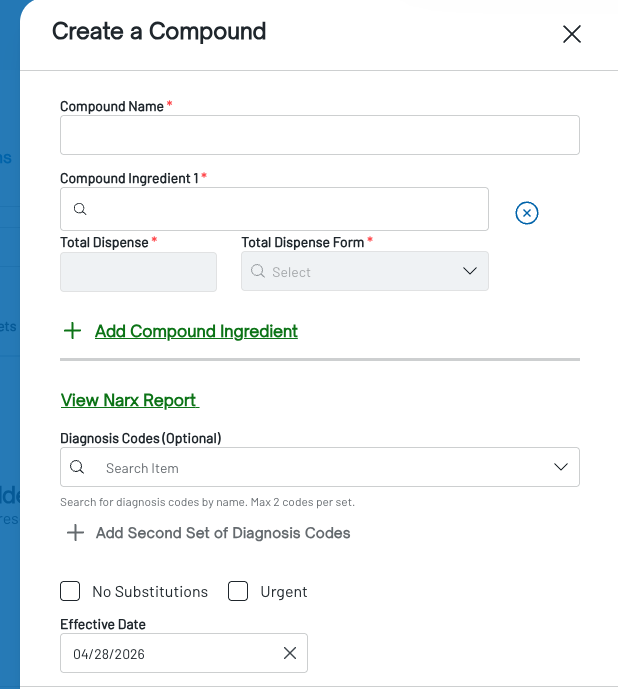This screenshot has height=689, width=618.
Task: Expand Total Dispense Form dropdown arrow
Action: (x=470, y=271)
